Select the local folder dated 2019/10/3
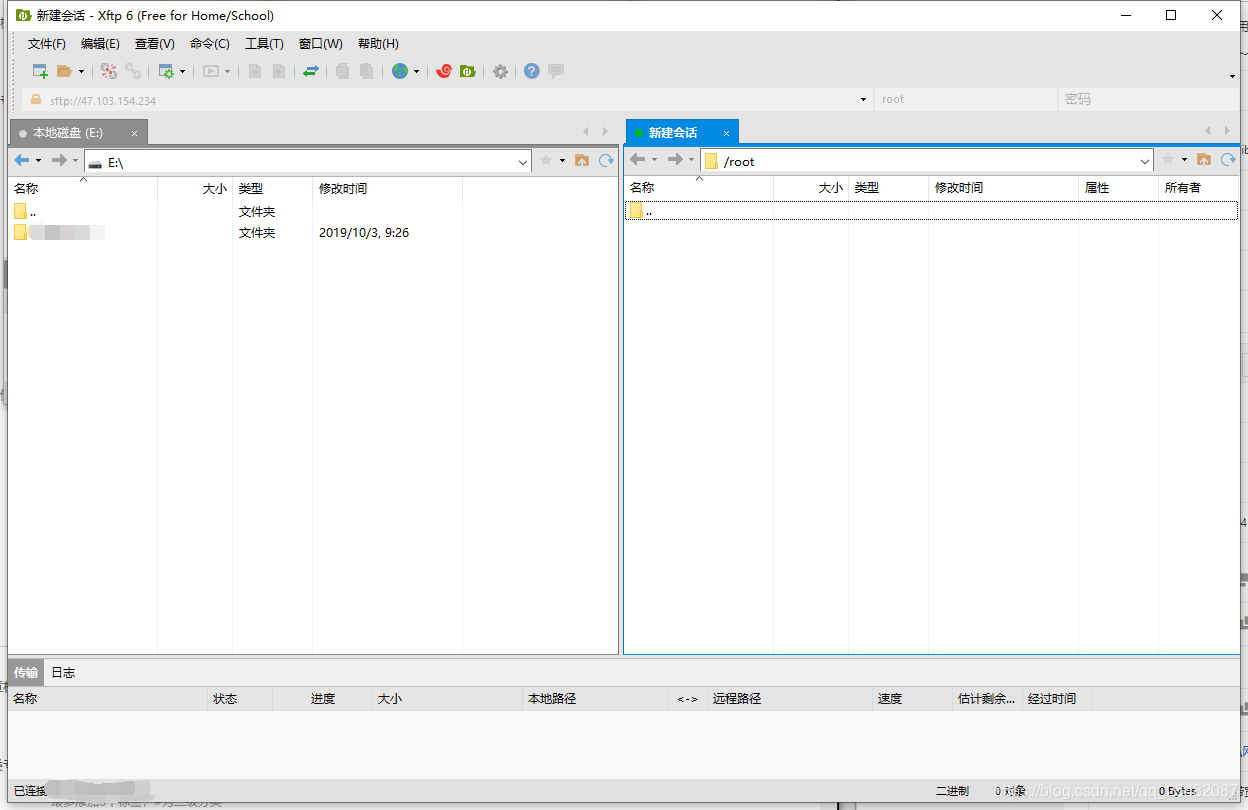Image resolution: width=1248 pixels, height=810 pixels. point(312,233)
